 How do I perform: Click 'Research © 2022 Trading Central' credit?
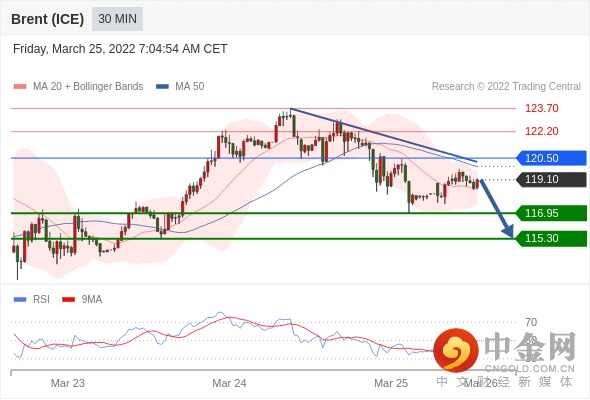[506, 87]
